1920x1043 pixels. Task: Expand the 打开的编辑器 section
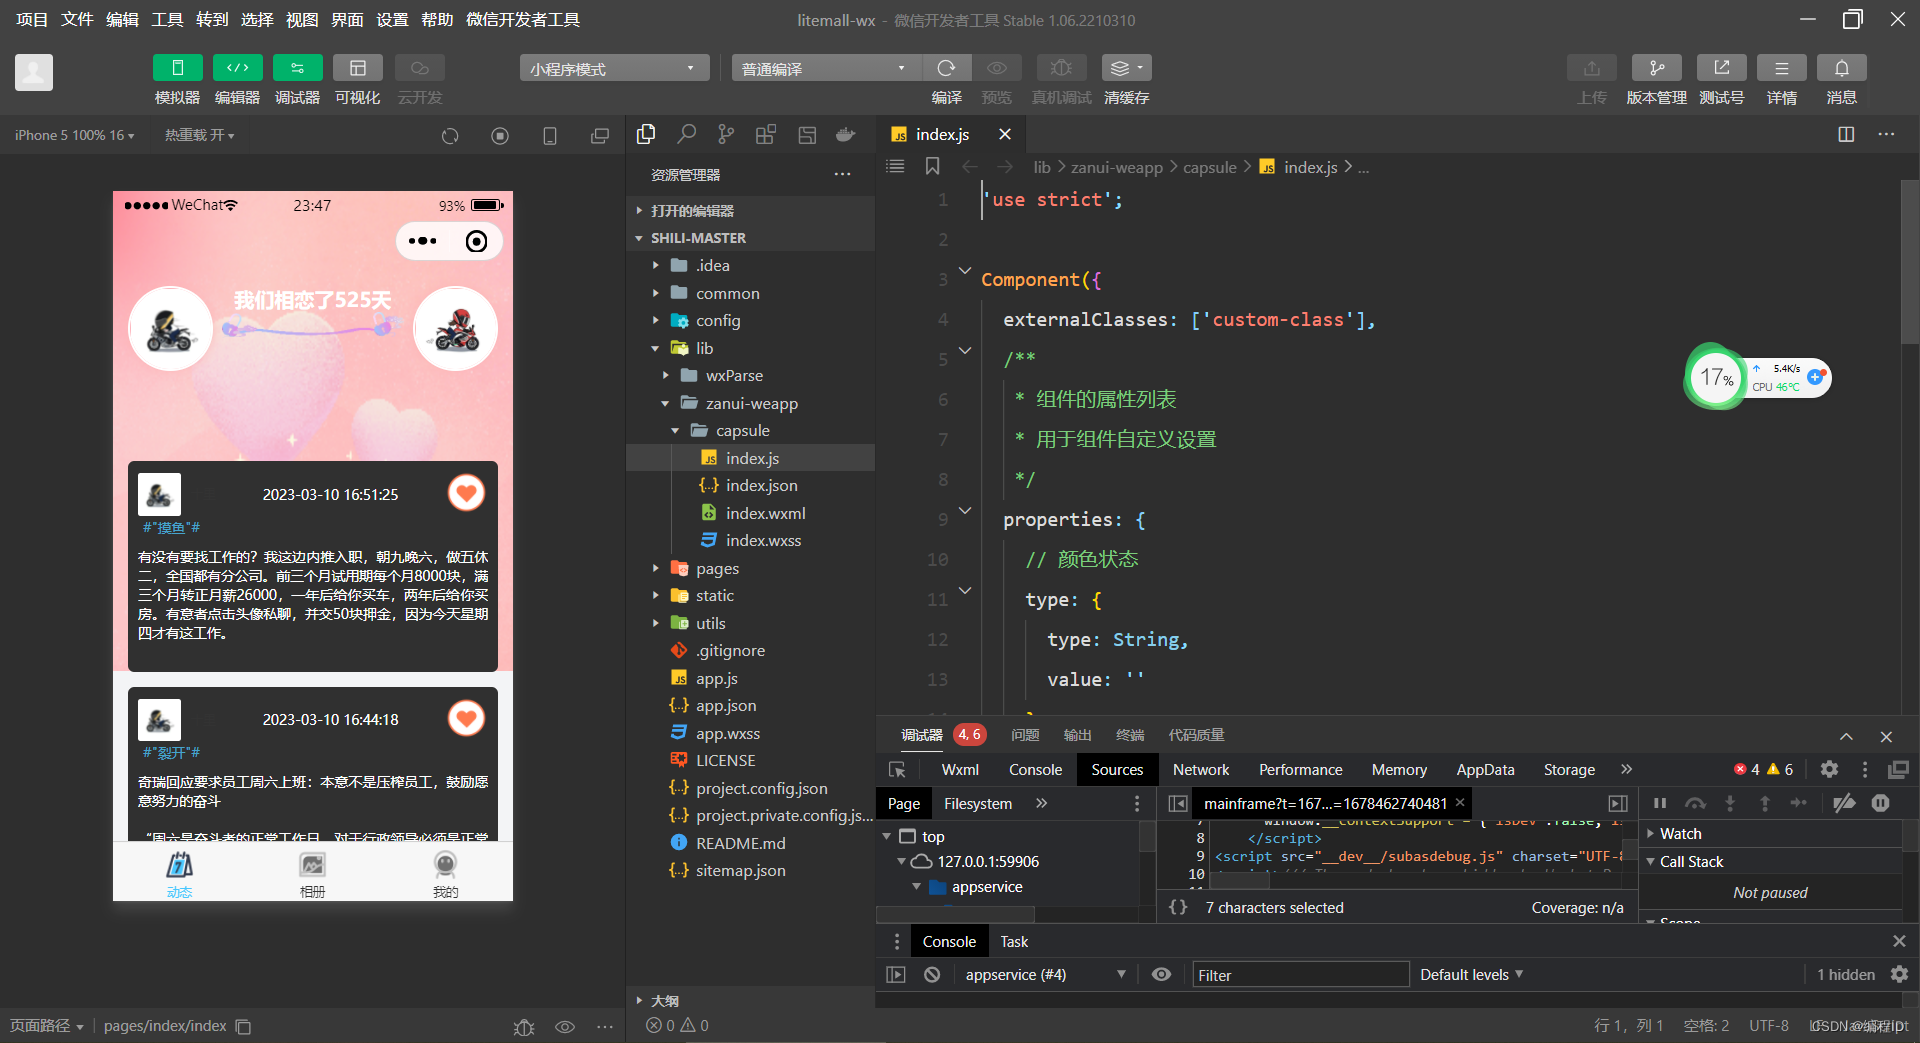point(750,210)
